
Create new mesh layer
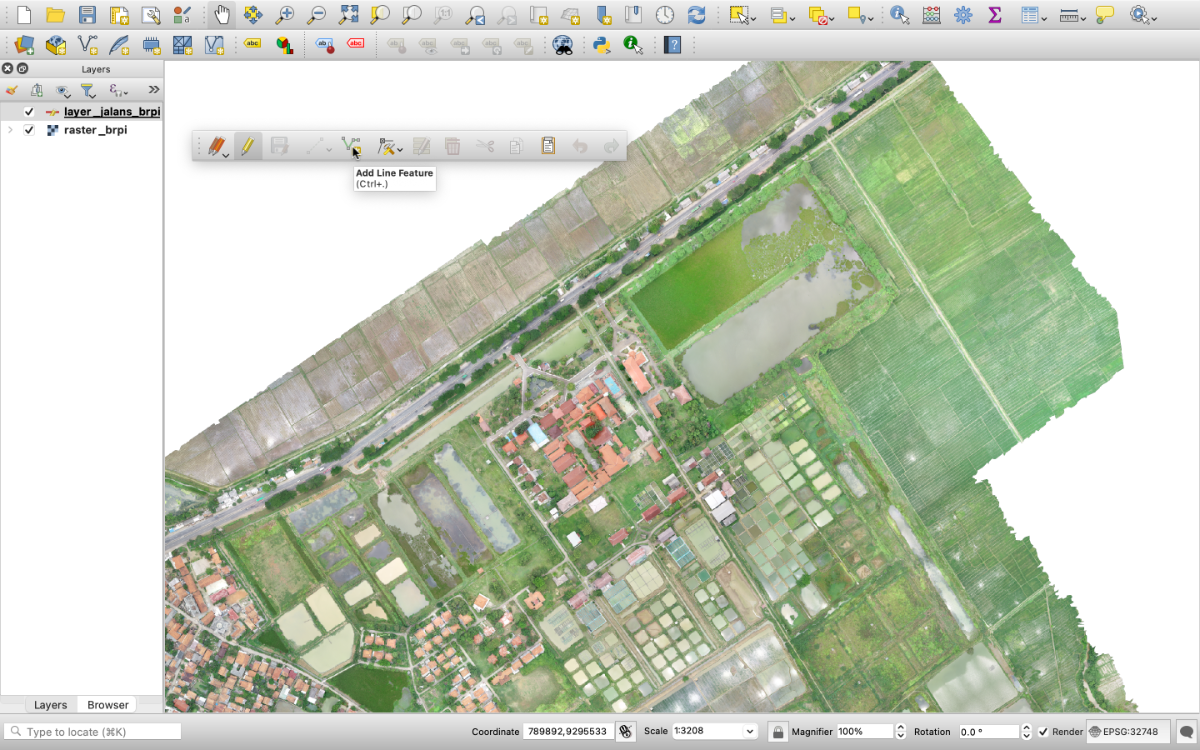(x=182, y=45)
